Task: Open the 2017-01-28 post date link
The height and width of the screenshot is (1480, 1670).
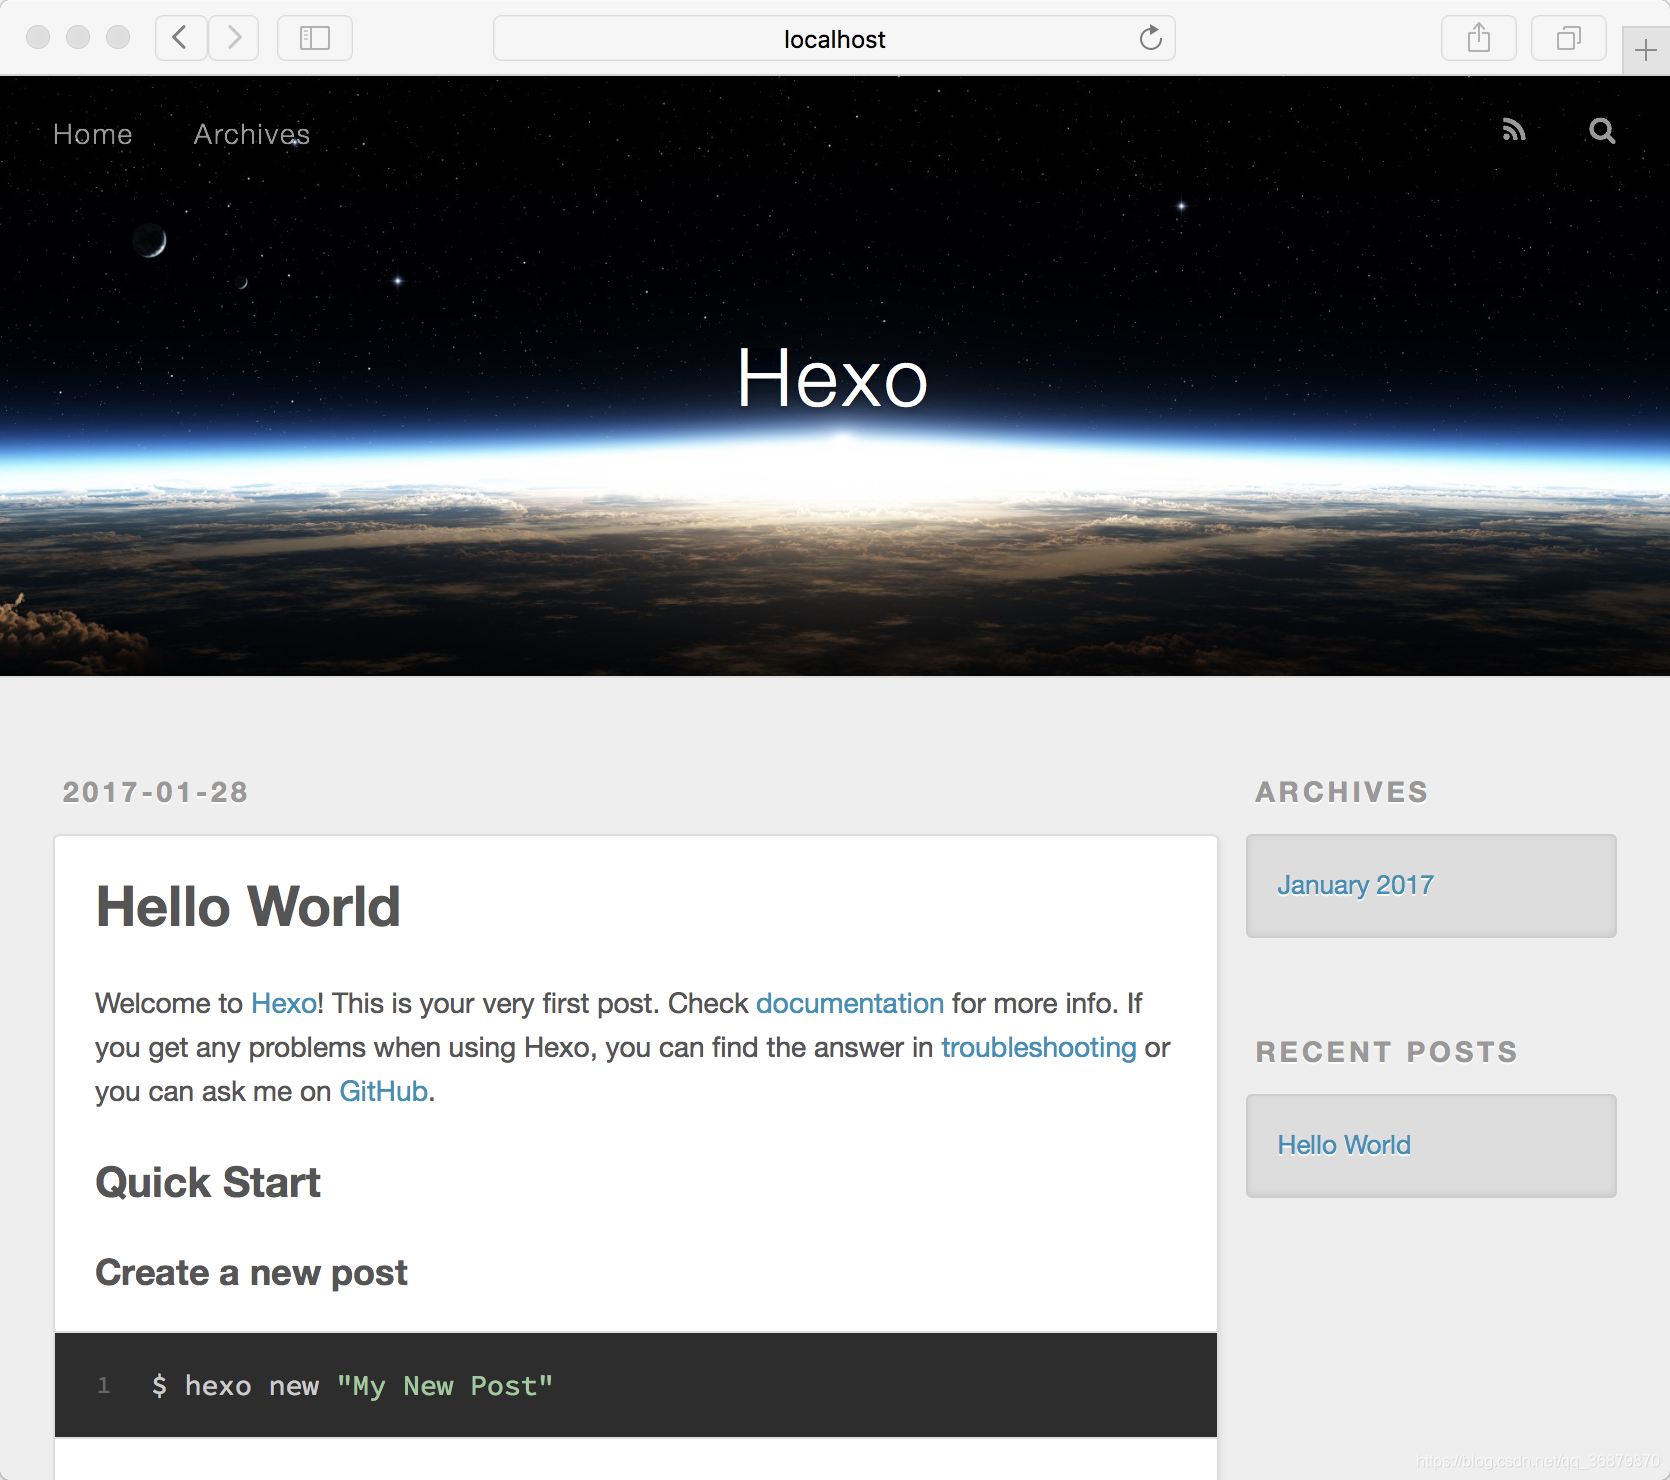Action: (x=156, y=792)
